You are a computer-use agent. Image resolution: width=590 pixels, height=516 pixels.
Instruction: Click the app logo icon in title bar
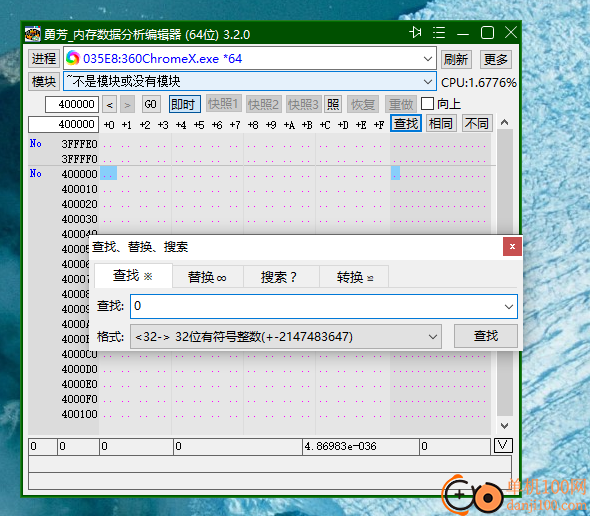pyautogui.click(x=33, y=34)
